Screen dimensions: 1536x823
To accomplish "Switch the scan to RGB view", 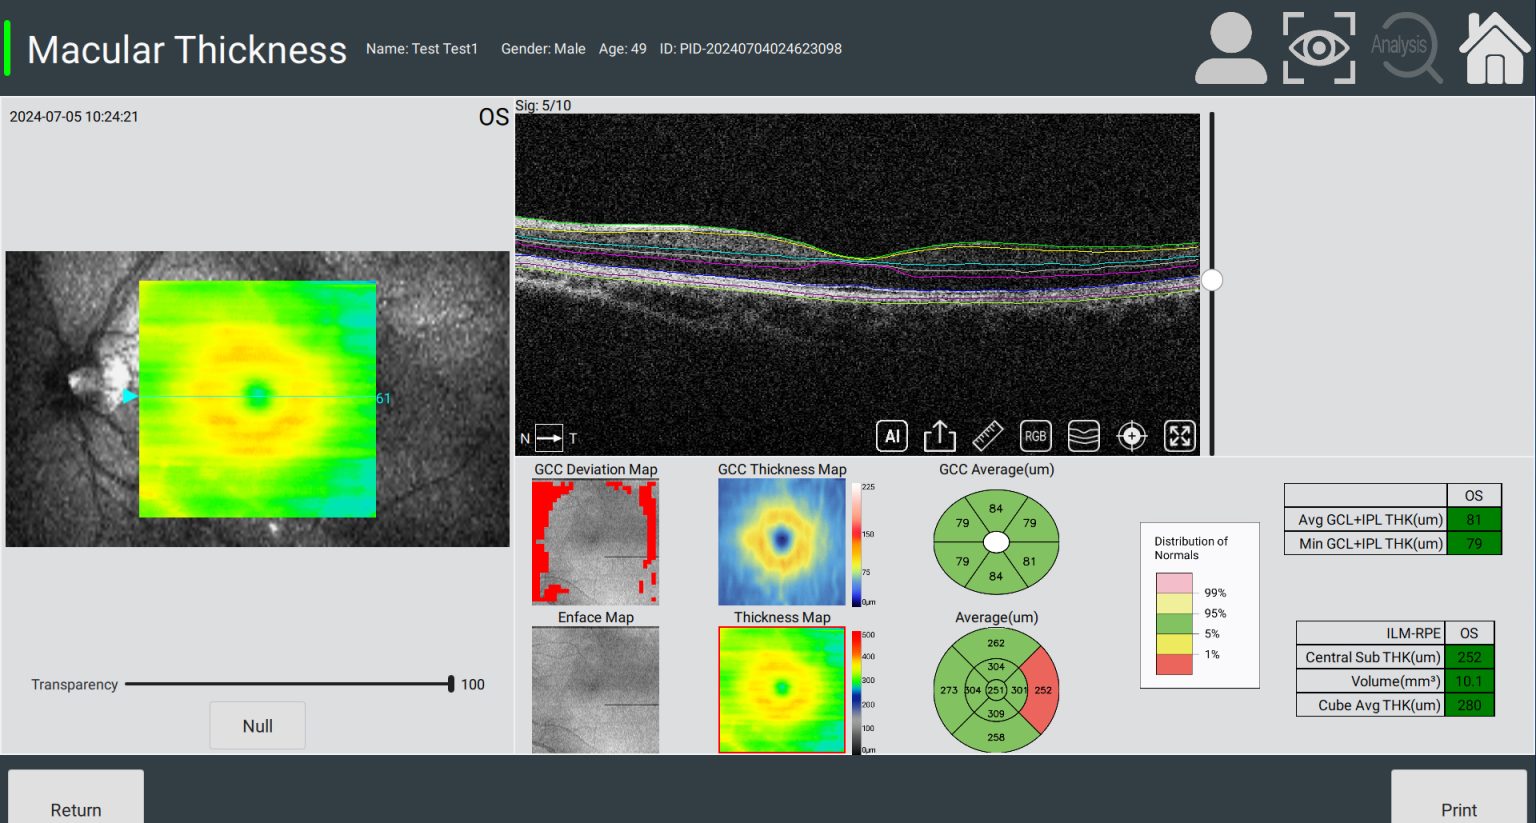I will click(1035, 436).
